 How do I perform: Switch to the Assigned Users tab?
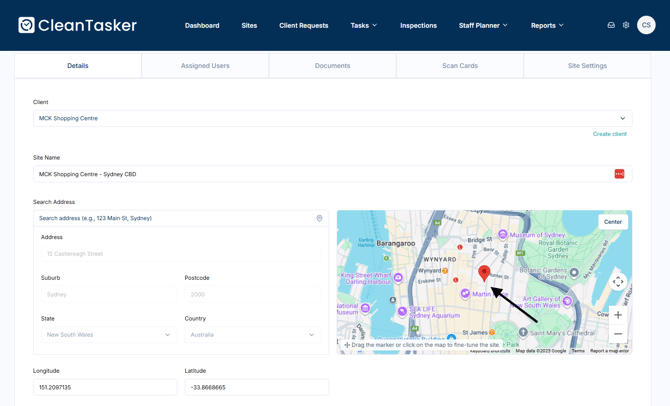[205, 66]
